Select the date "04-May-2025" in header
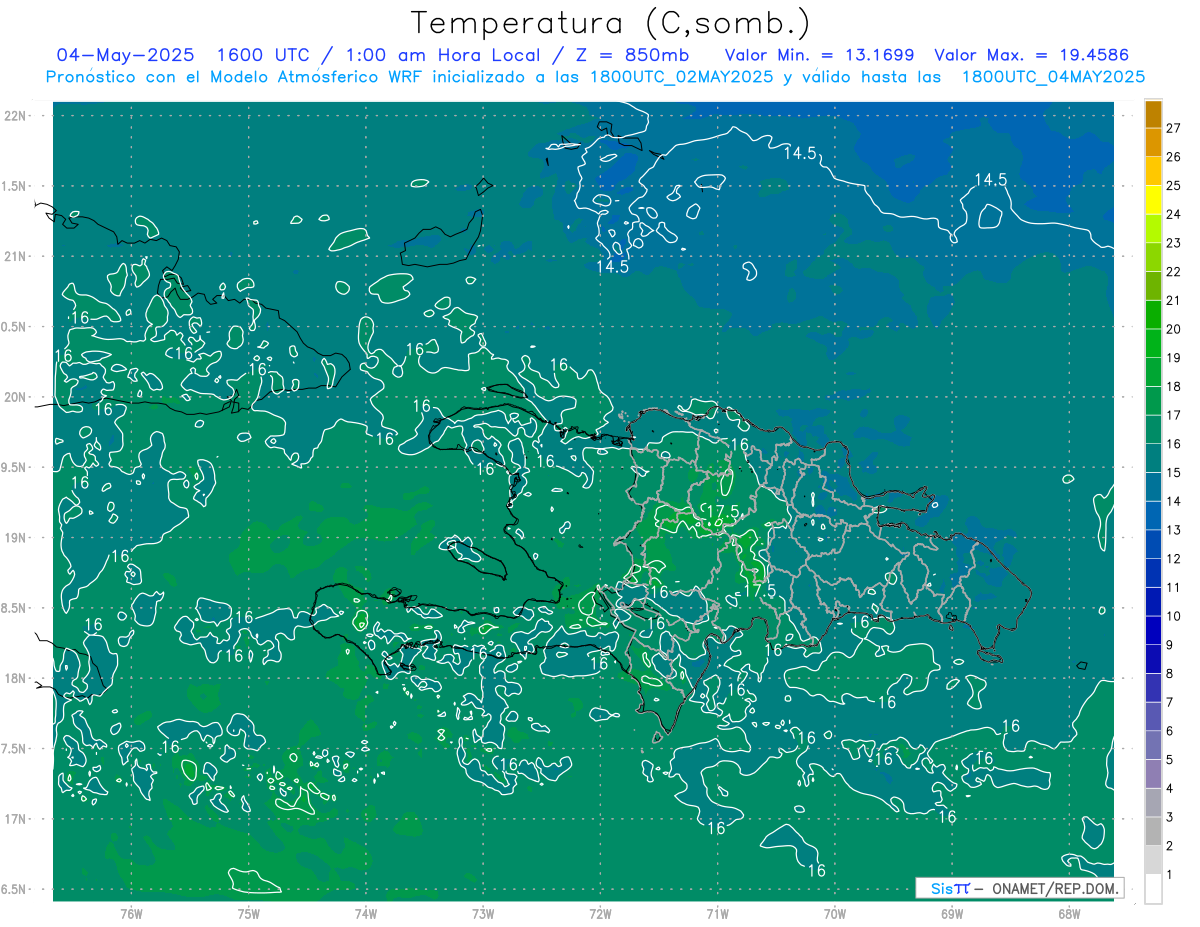 point(126,55)
